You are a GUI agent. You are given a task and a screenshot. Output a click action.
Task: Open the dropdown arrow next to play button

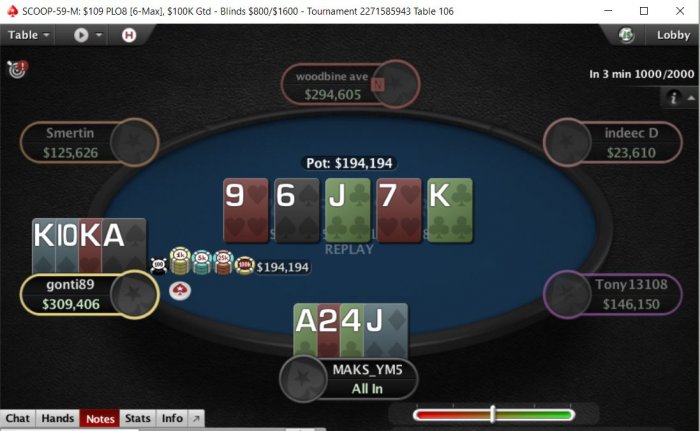pyautogui.click(x=99, y=35)
